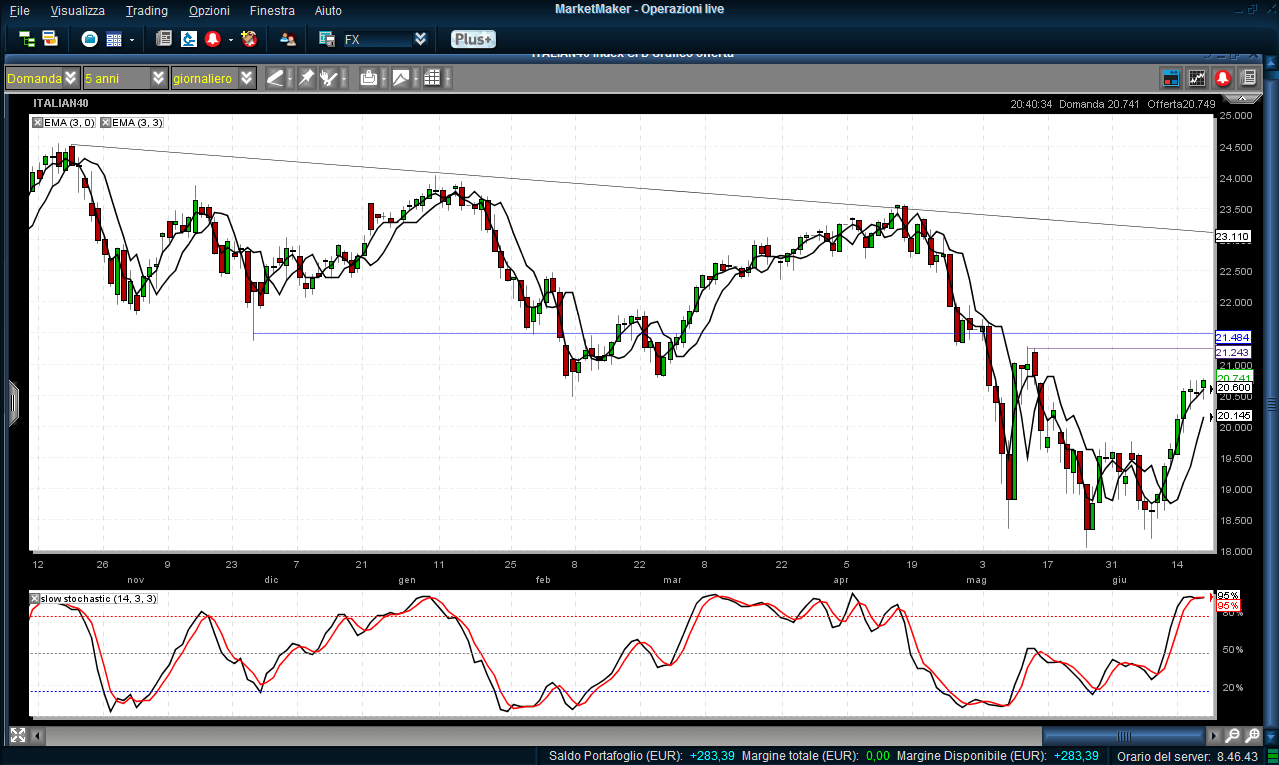Expand the FX market selector dropdown
The height and width of the screenshot is (765, 1279).
[x=420, y=39]
